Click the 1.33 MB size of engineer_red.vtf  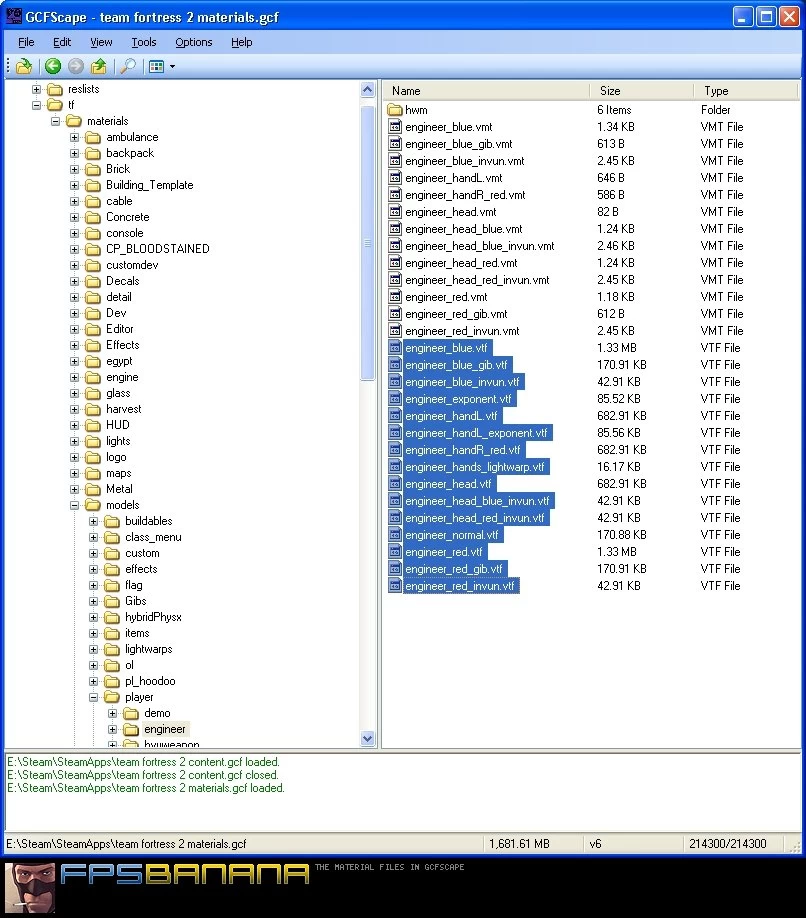(x=616, y=552)
